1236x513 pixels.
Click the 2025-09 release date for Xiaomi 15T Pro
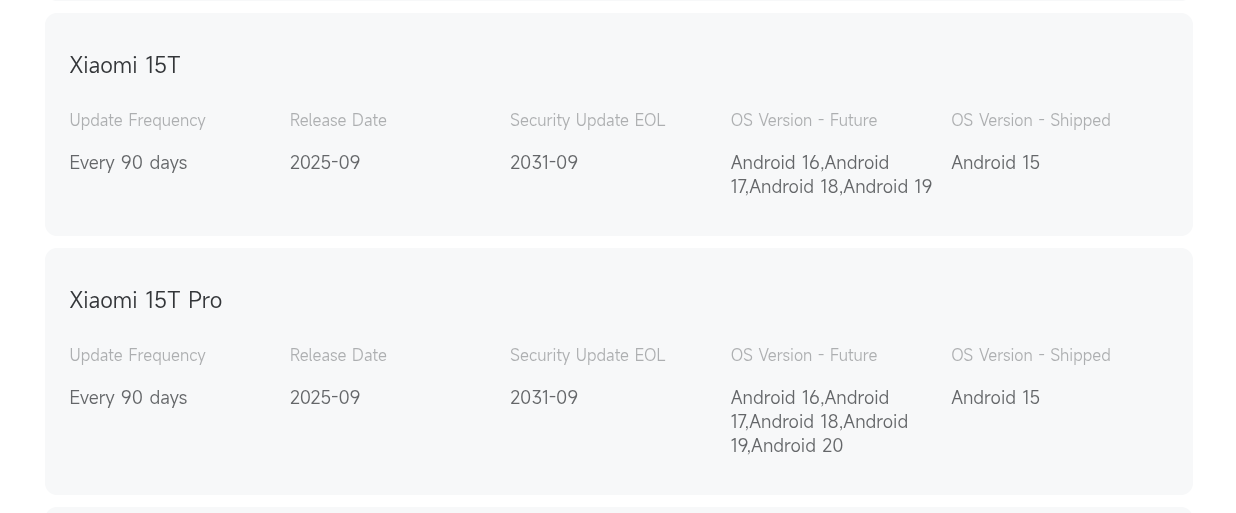click(325, 397)
